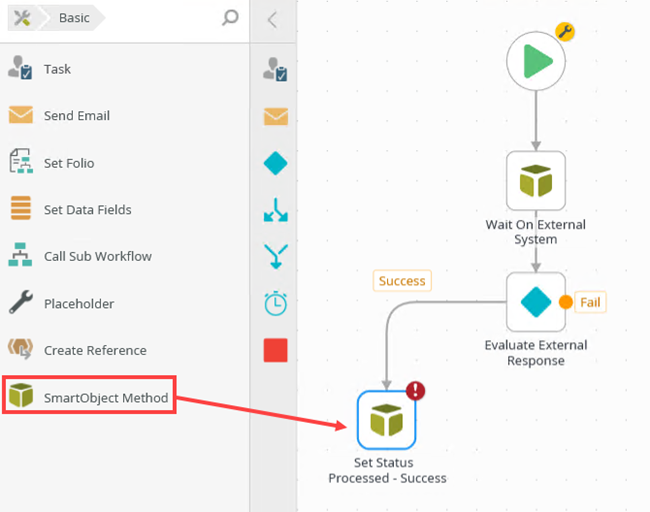Select the green Start step on canvas
Viewport: 650px width, 512px height.
[536, 61]
